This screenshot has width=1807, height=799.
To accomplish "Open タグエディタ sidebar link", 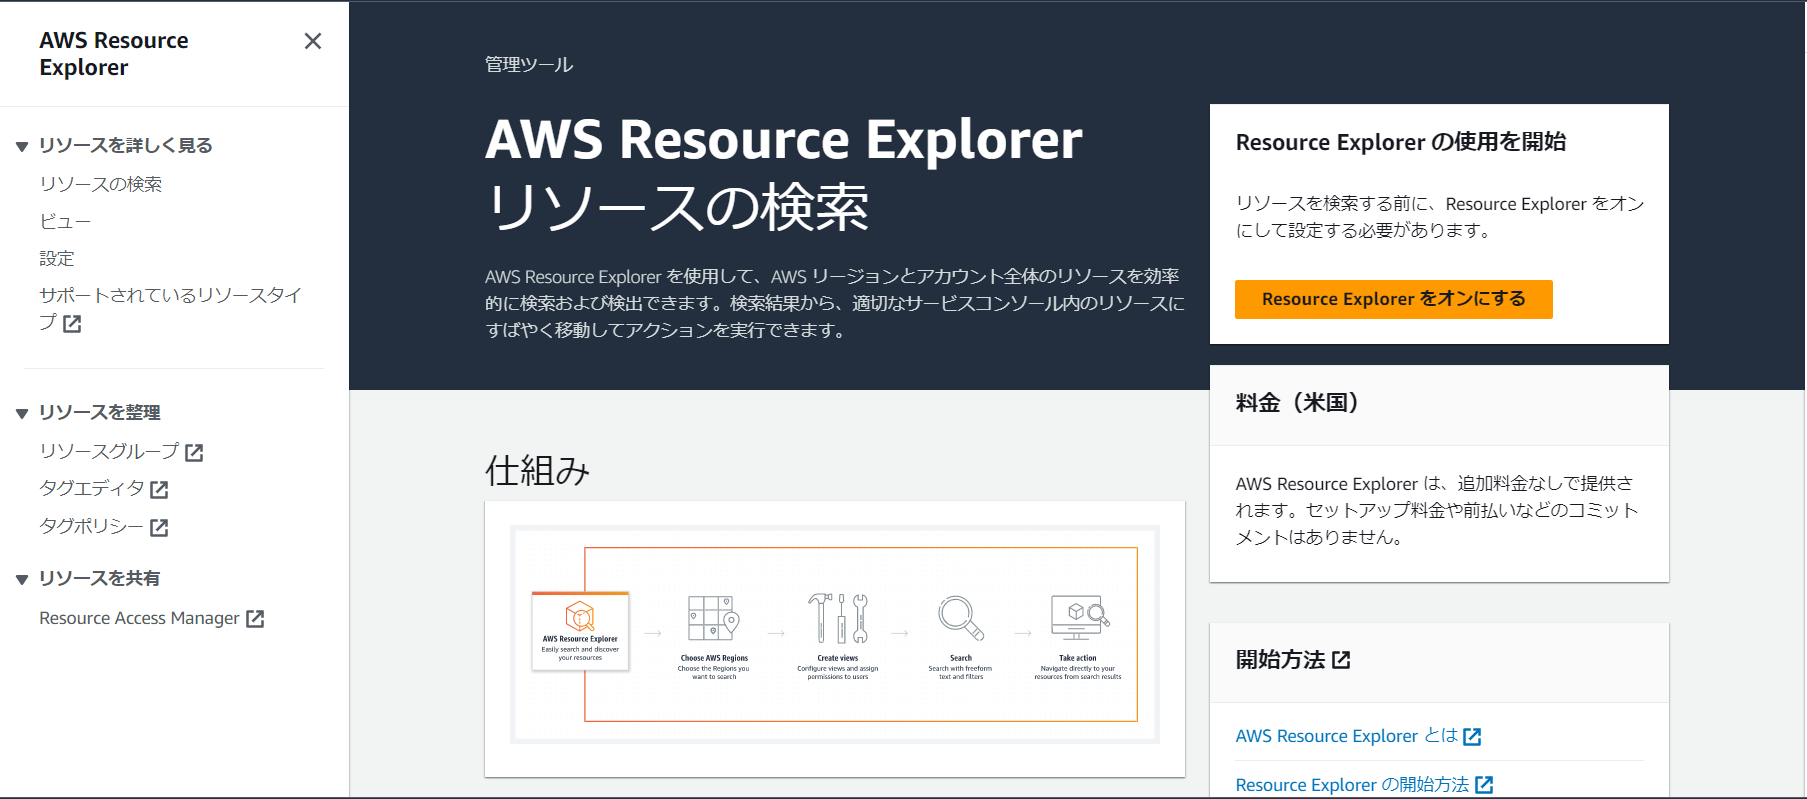I will click(x=91, y=488).
